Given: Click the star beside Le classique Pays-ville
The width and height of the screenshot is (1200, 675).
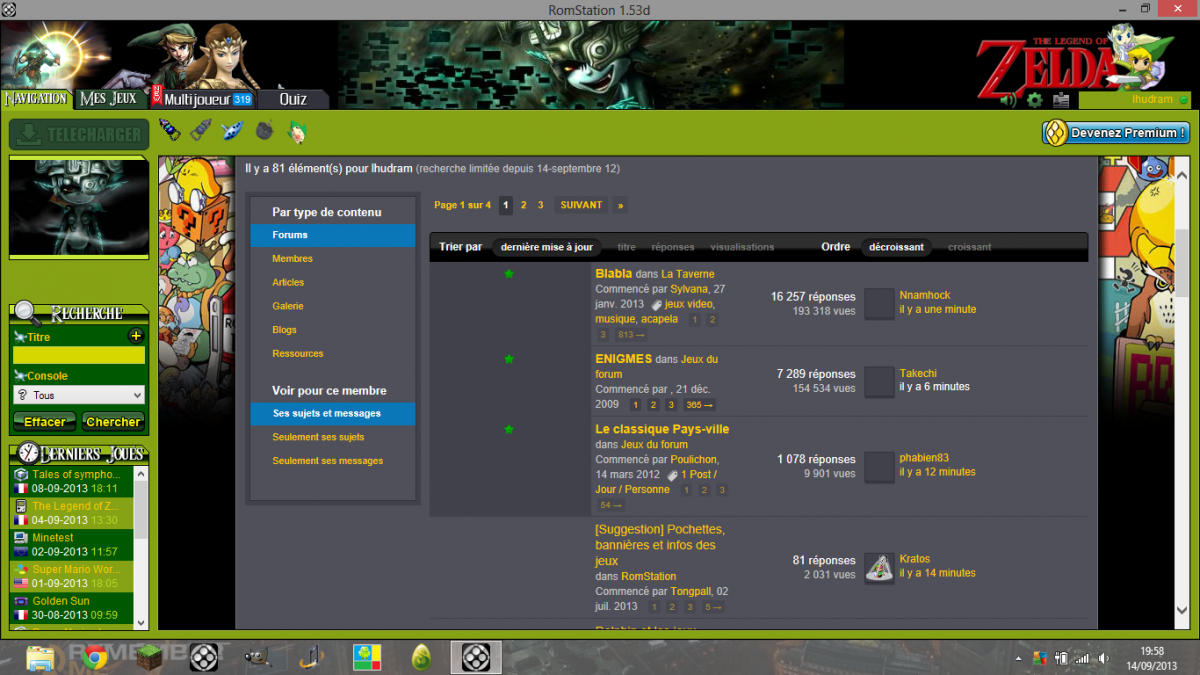Looking at the screenshot, I should (x=509, y=429).
